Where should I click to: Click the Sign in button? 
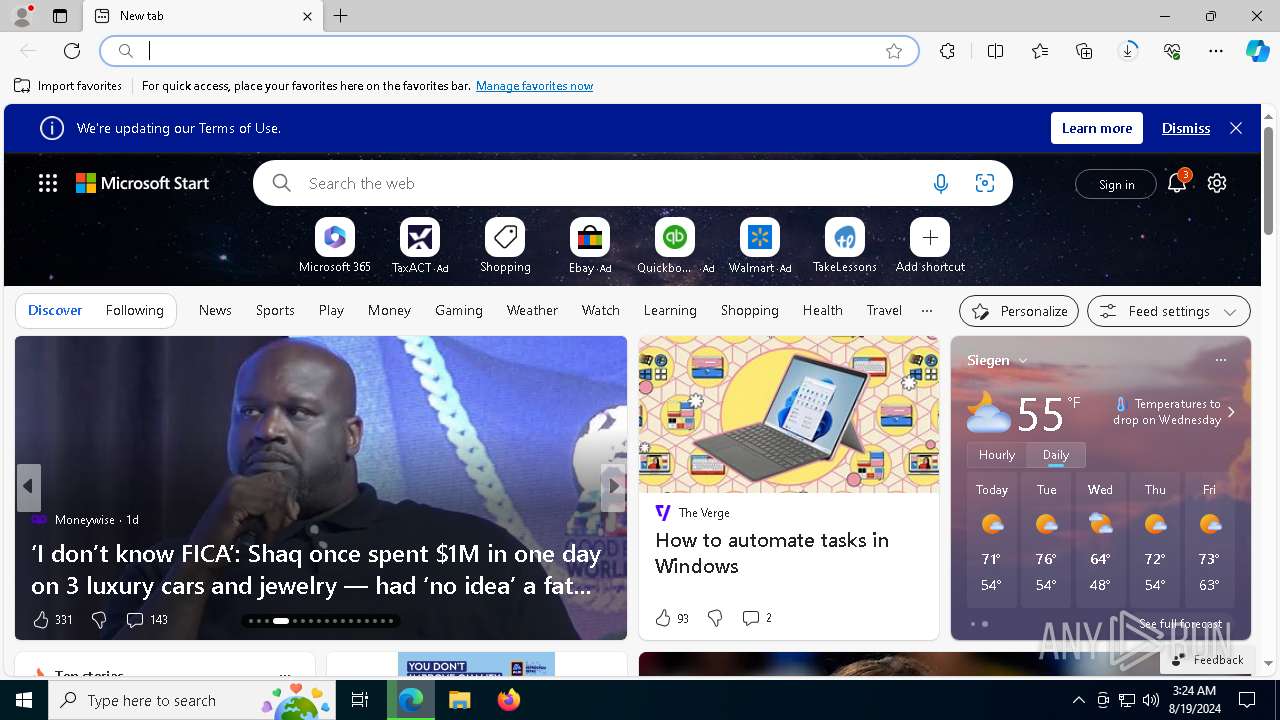[1116, 184]
